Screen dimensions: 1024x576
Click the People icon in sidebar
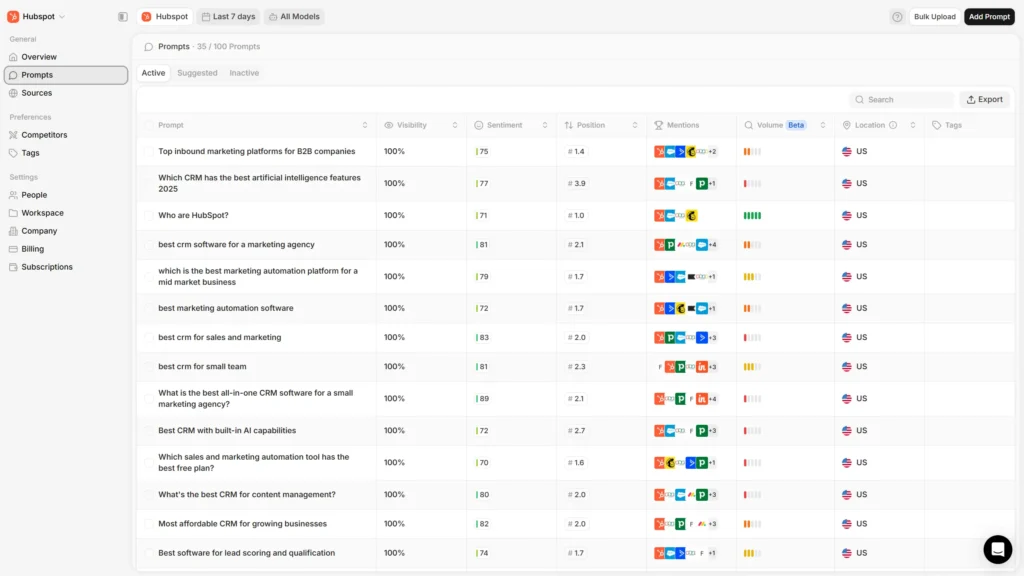click(x=13, y=195)
